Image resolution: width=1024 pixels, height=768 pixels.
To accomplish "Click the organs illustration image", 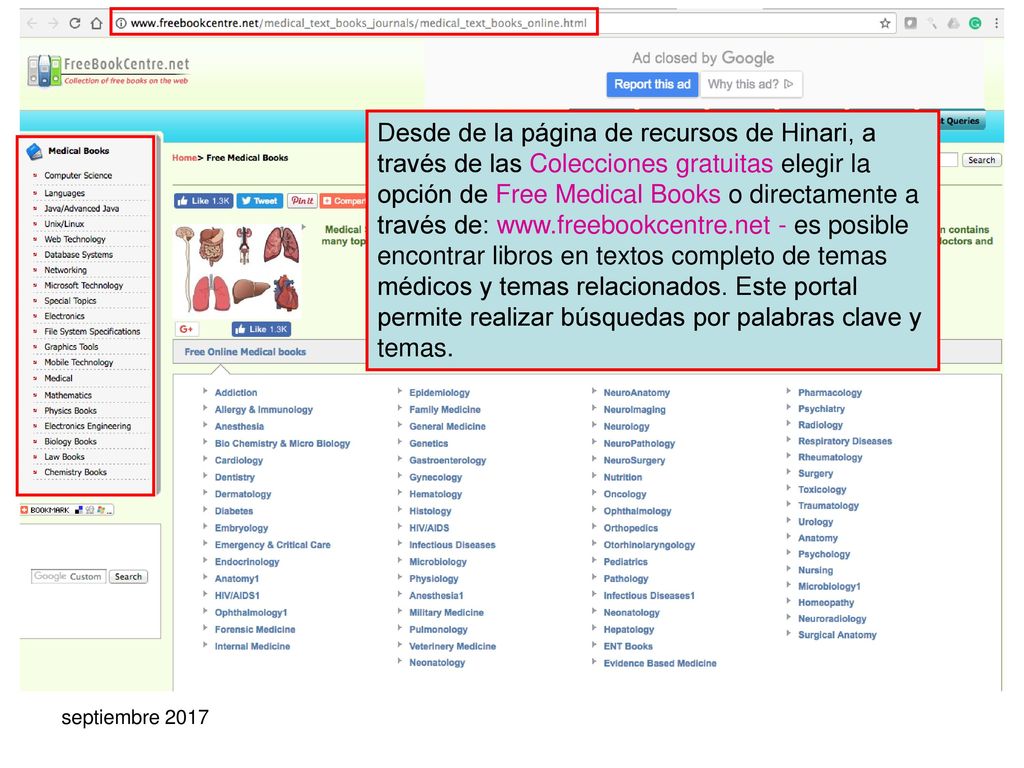I will [x=238, y=269].
